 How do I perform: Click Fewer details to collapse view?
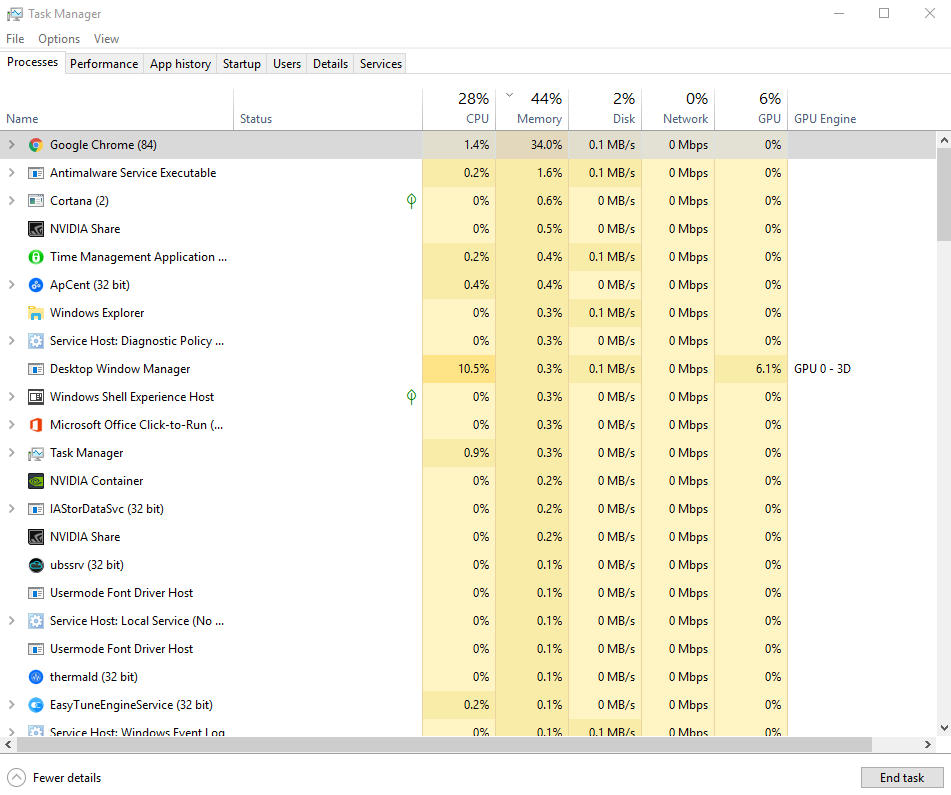pyautogui.click(x=54, y=777)
